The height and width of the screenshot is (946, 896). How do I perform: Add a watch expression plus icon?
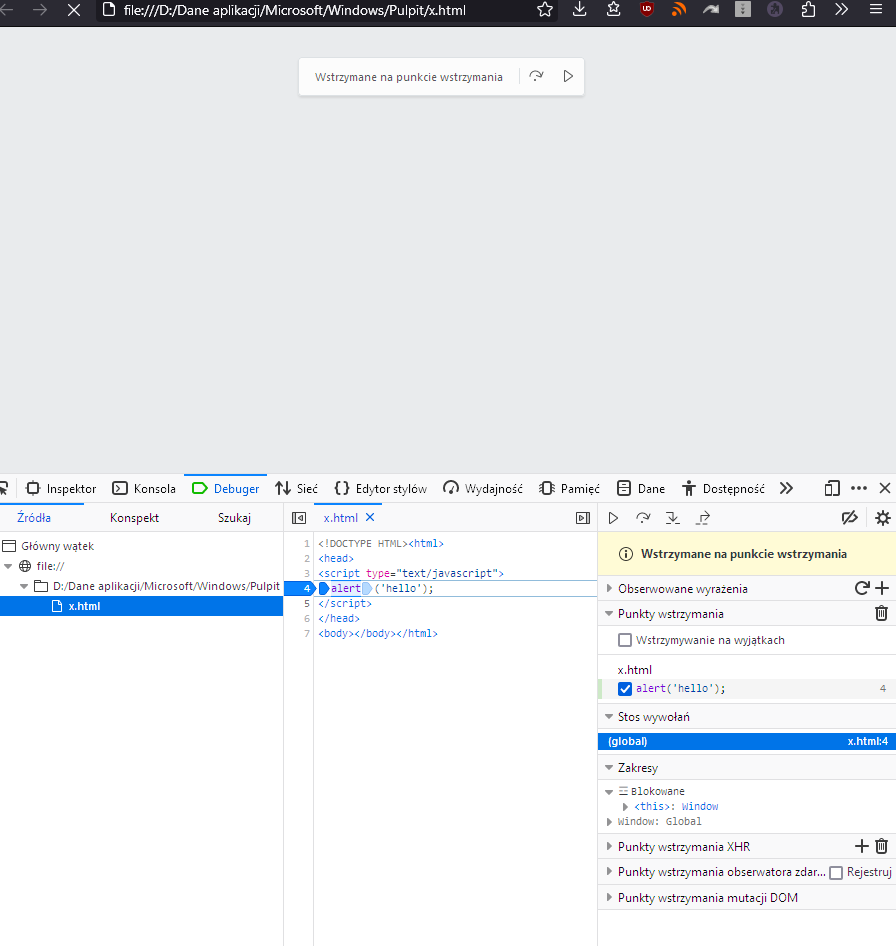[x=882, y=588]
